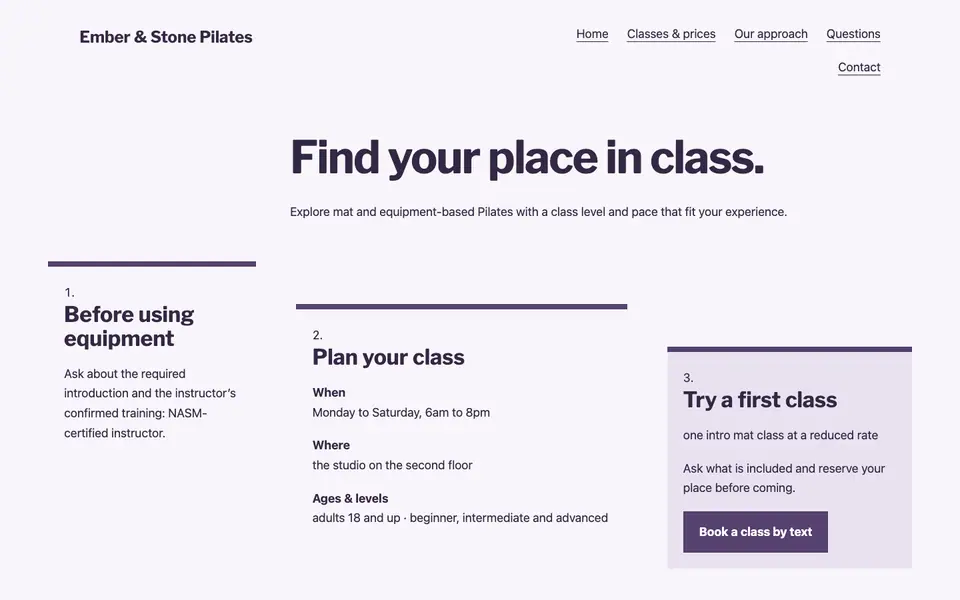Go to Classes & prices page
Screen dimensions: 960x600
point(671,34)
